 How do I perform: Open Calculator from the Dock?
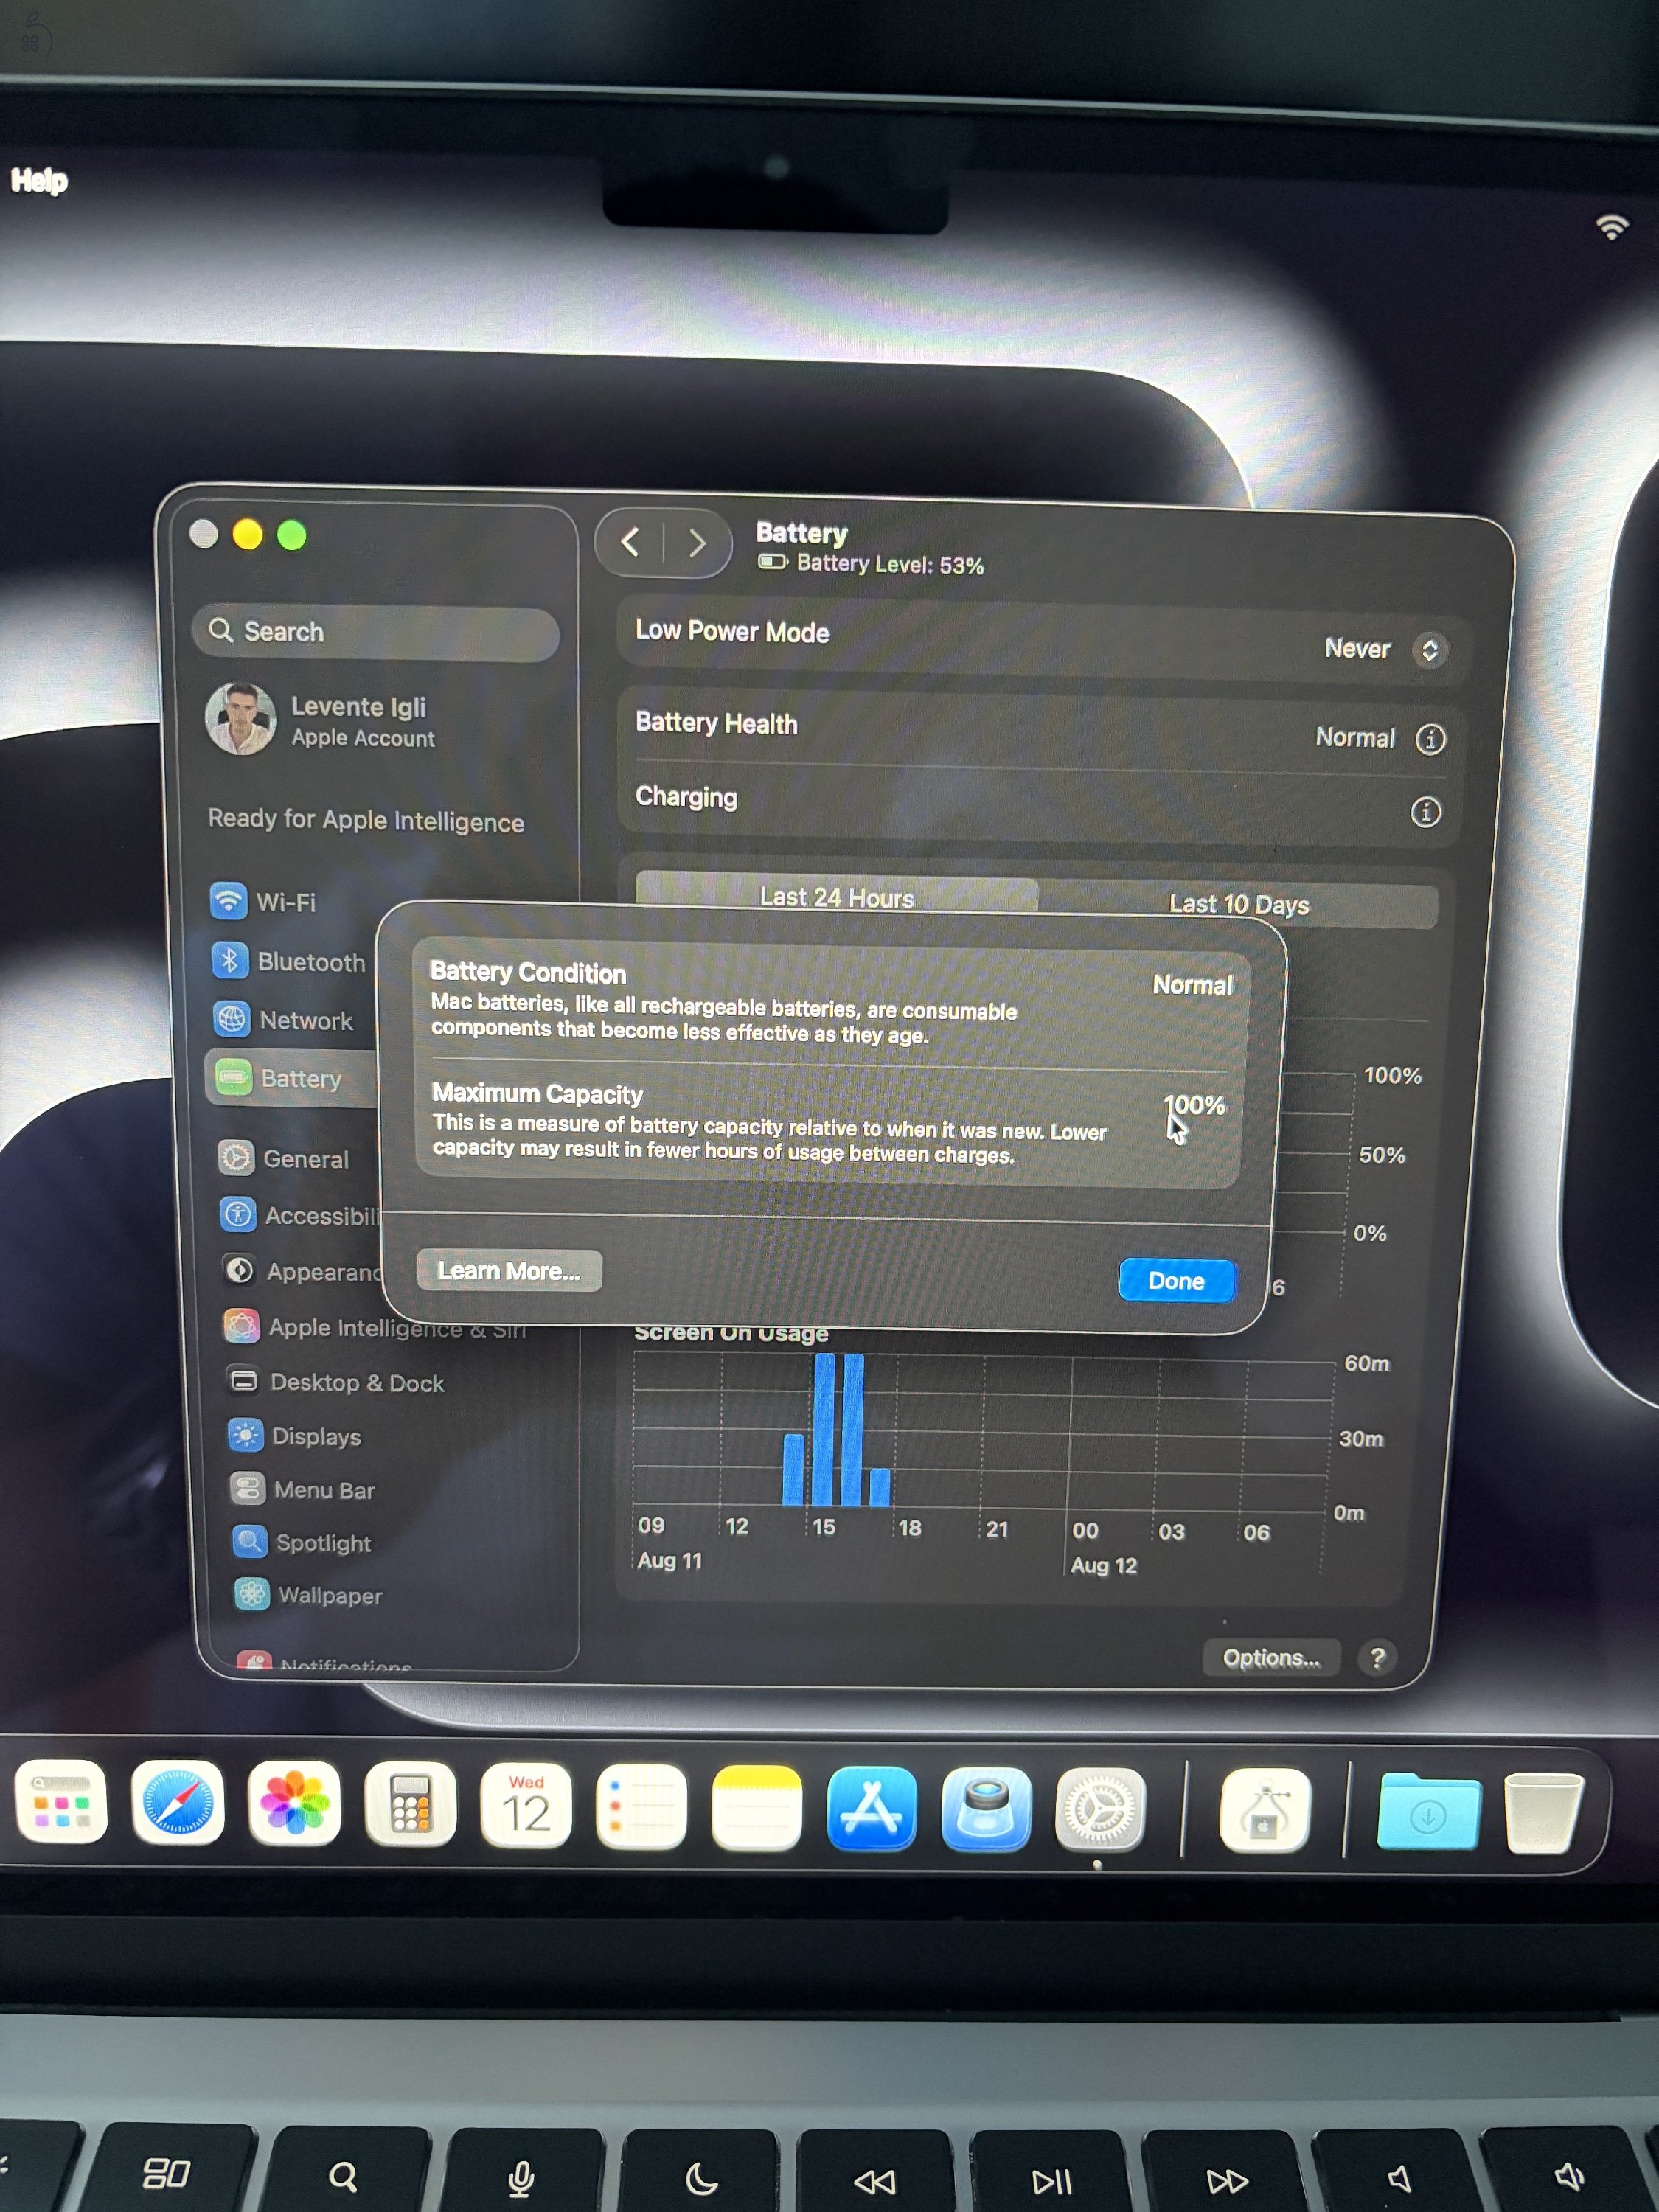[410, 1804]
